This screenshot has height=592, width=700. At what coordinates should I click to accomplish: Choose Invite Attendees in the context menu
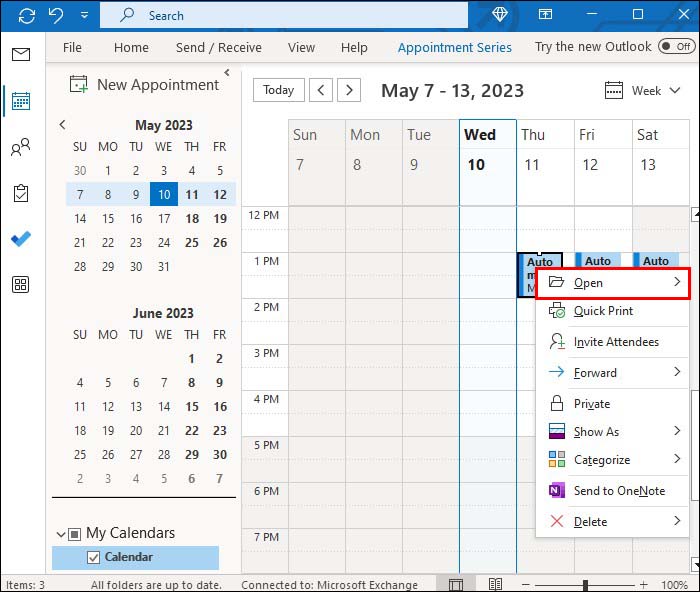tap(612, 342)
